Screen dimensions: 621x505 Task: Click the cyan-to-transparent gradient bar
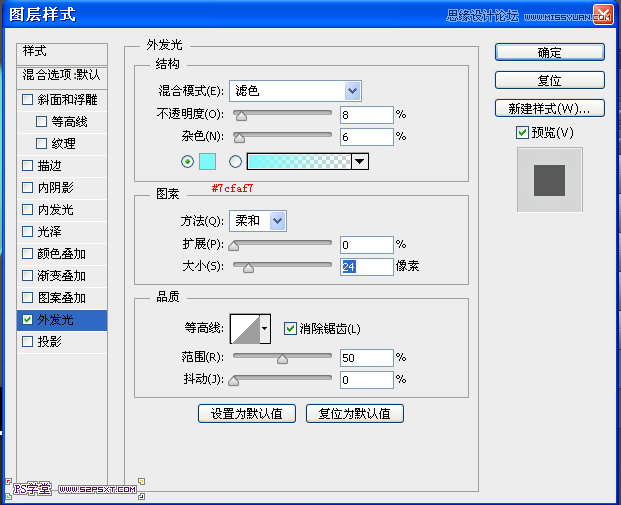point(299,162)
